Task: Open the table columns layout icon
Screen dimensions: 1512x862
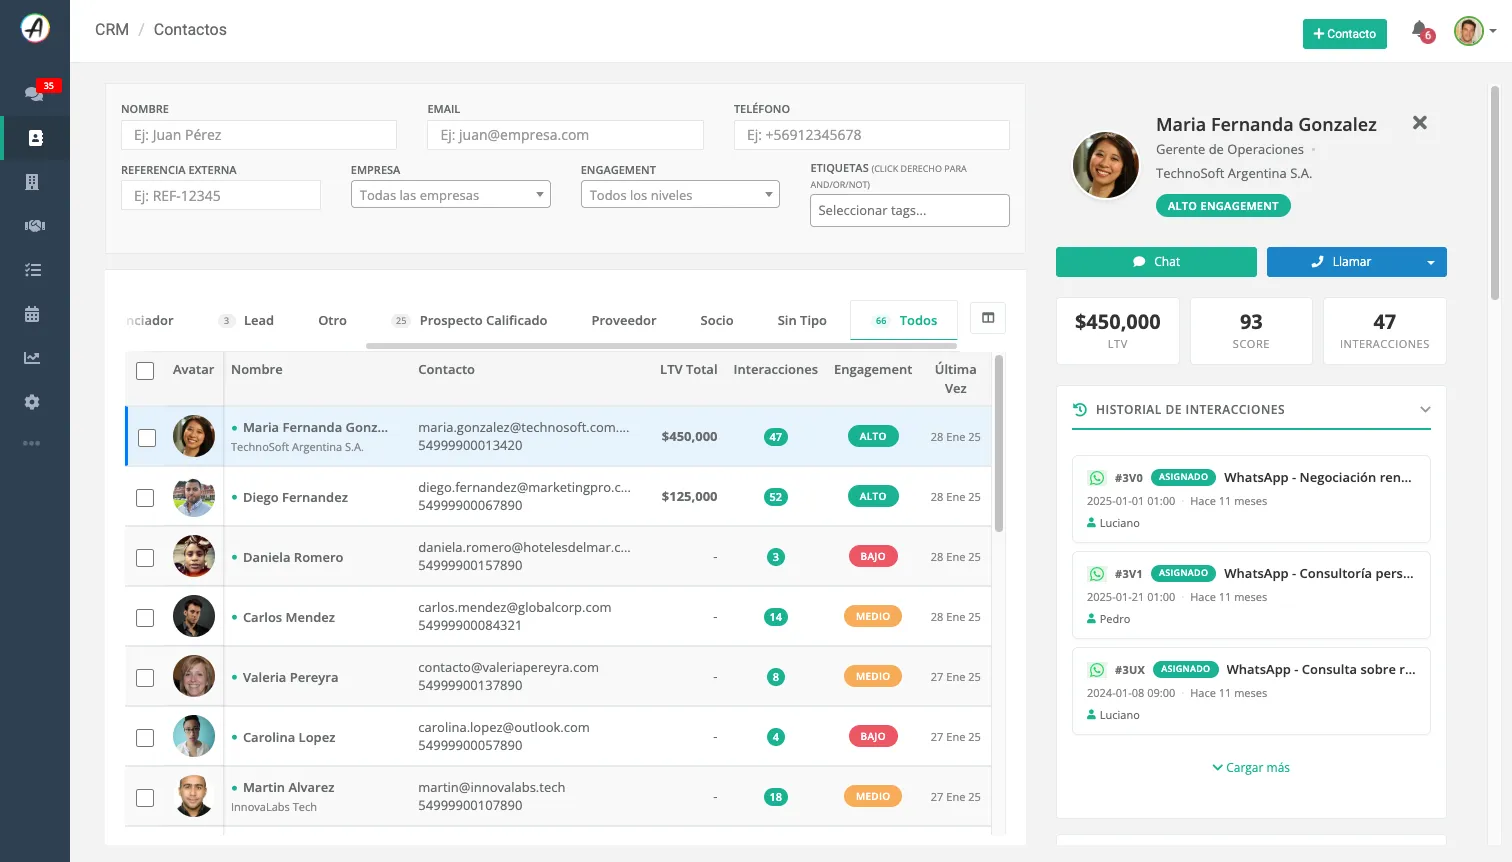Action: (988, 318)
